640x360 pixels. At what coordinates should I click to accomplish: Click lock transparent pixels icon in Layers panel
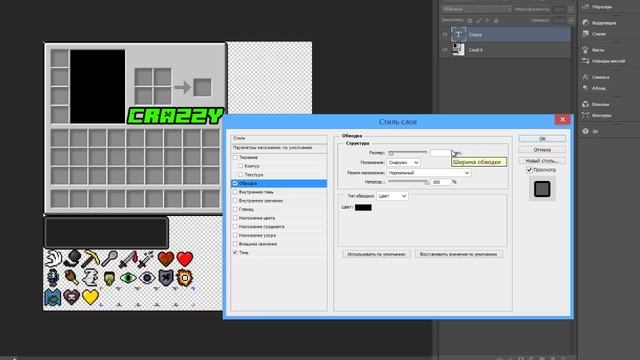(470, 20)
